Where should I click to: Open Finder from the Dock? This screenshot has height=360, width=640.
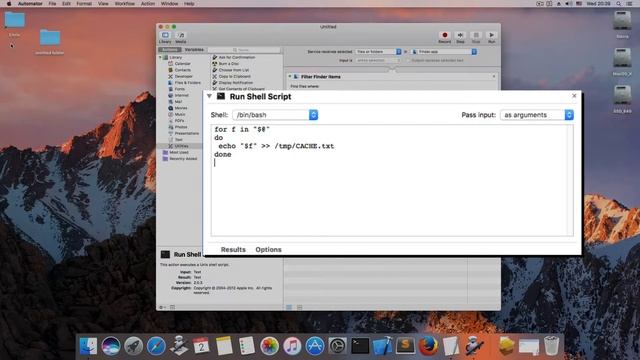tap(88, 346)
